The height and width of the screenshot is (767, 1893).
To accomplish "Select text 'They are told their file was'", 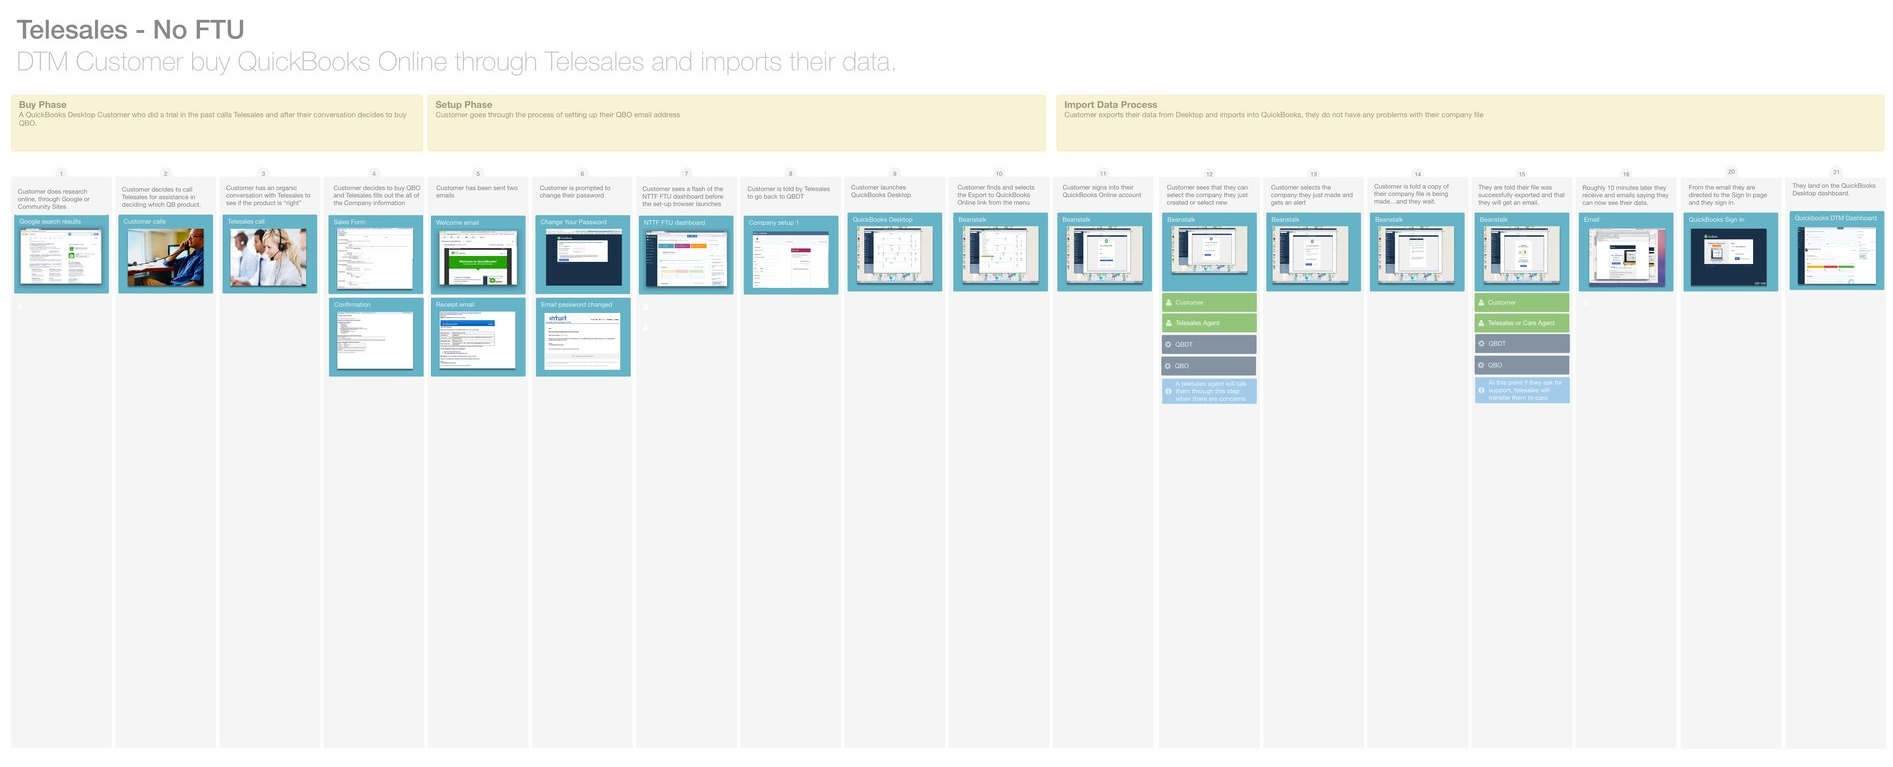I will click(1522, 195).
